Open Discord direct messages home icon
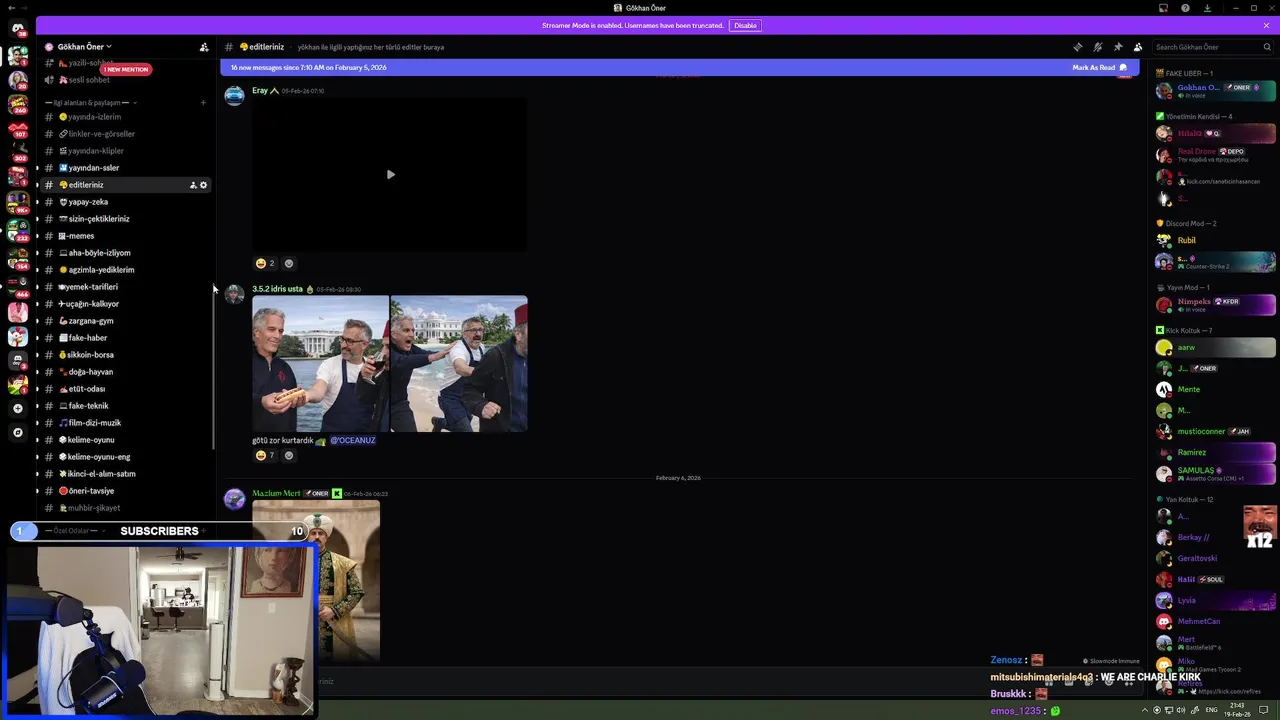 (18, 29)
